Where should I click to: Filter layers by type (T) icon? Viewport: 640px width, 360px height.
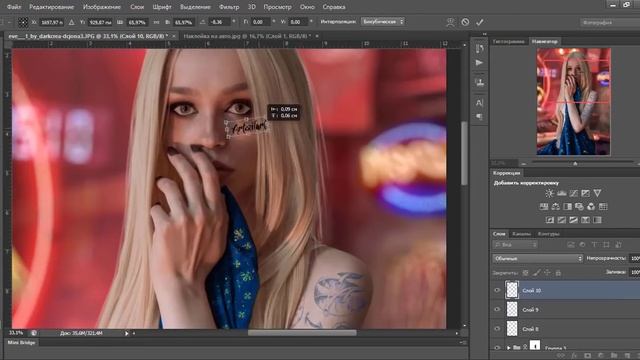pos(594,245)
